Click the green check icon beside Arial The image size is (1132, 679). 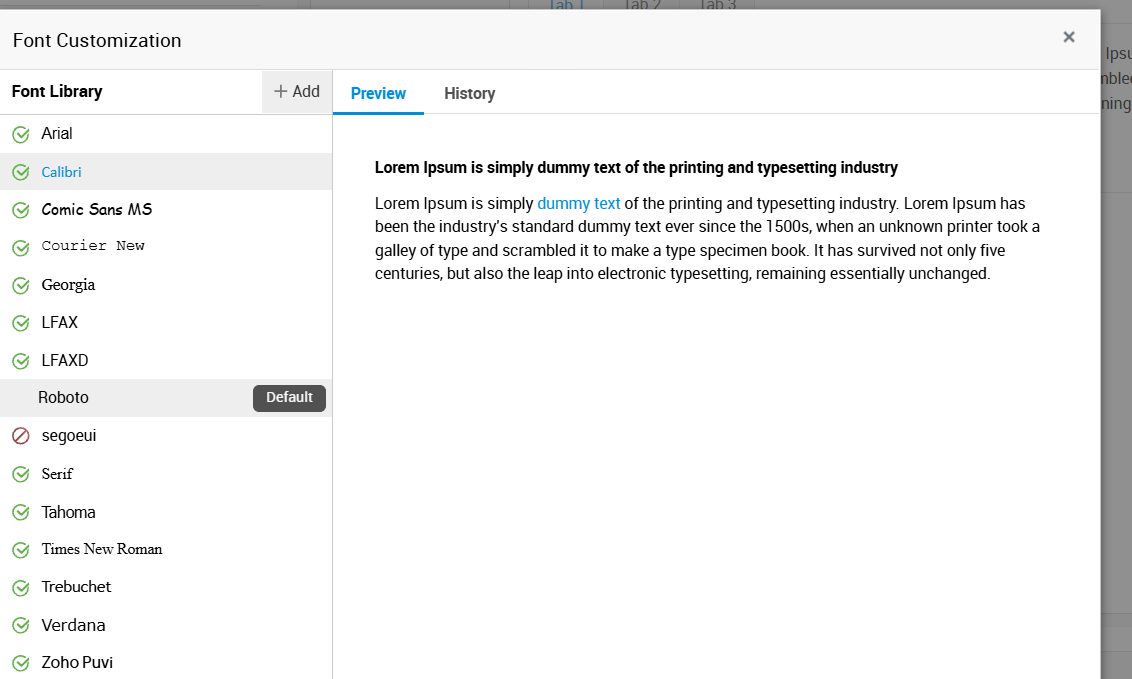tap(21, 134)
